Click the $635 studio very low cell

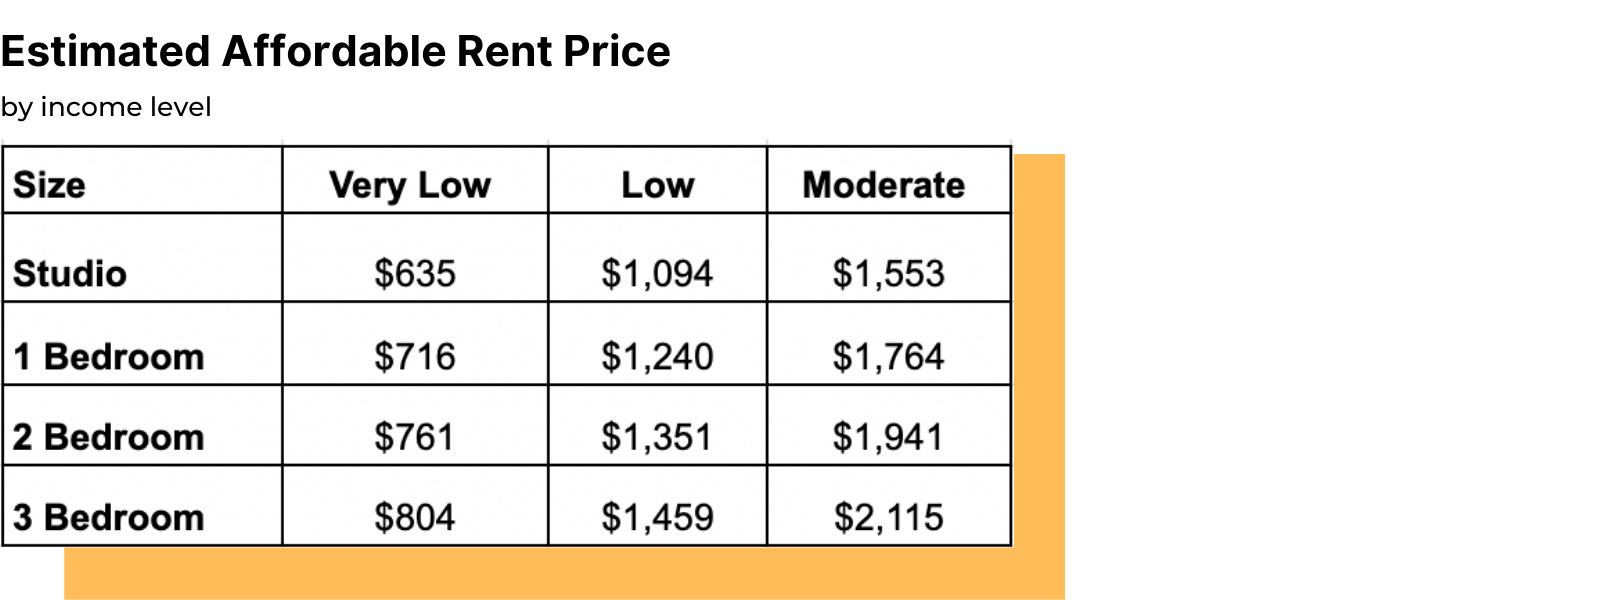415,273
